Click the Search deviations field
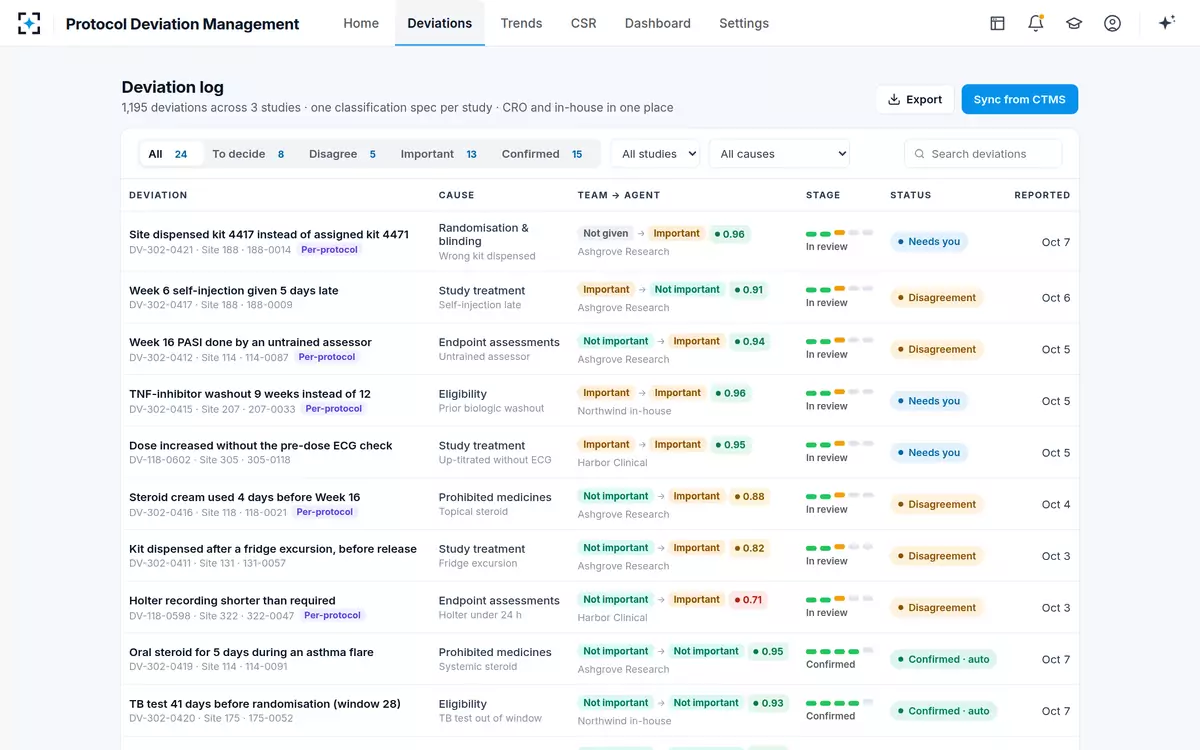 pos(983,154)
